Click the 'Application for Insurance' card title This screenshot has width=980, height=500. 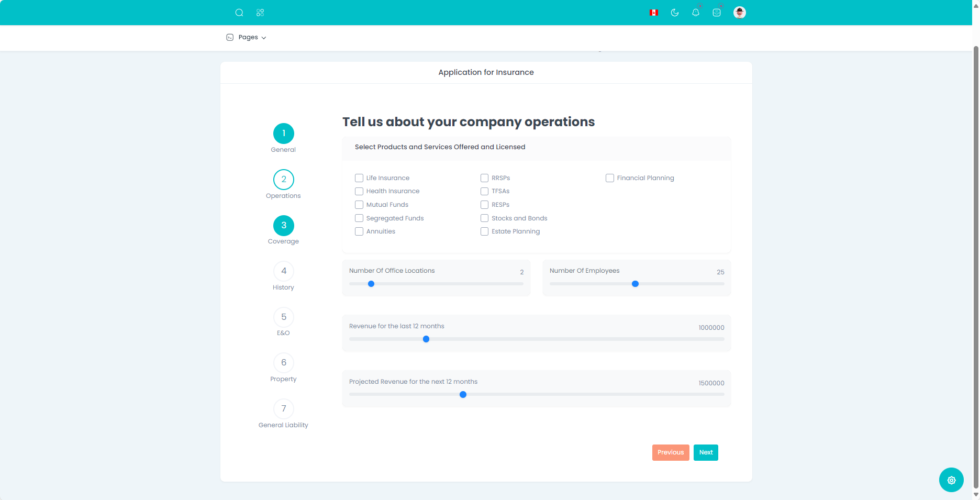click(486, 72)
